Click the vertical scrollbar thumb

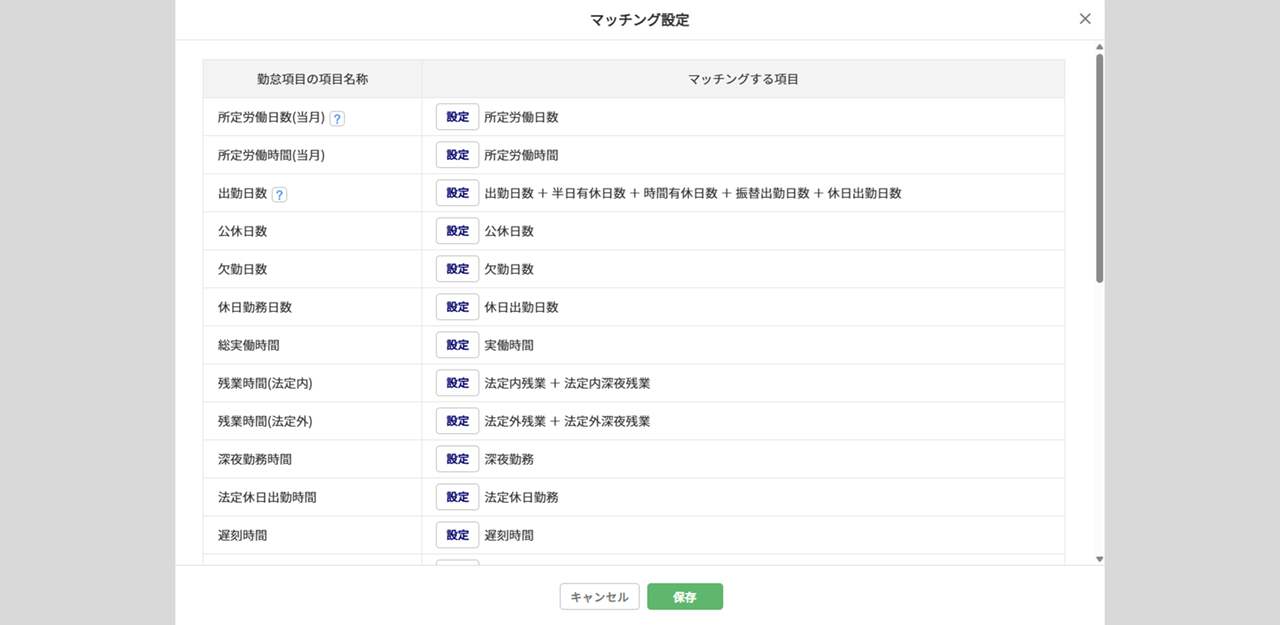[x=1100, y=168]
